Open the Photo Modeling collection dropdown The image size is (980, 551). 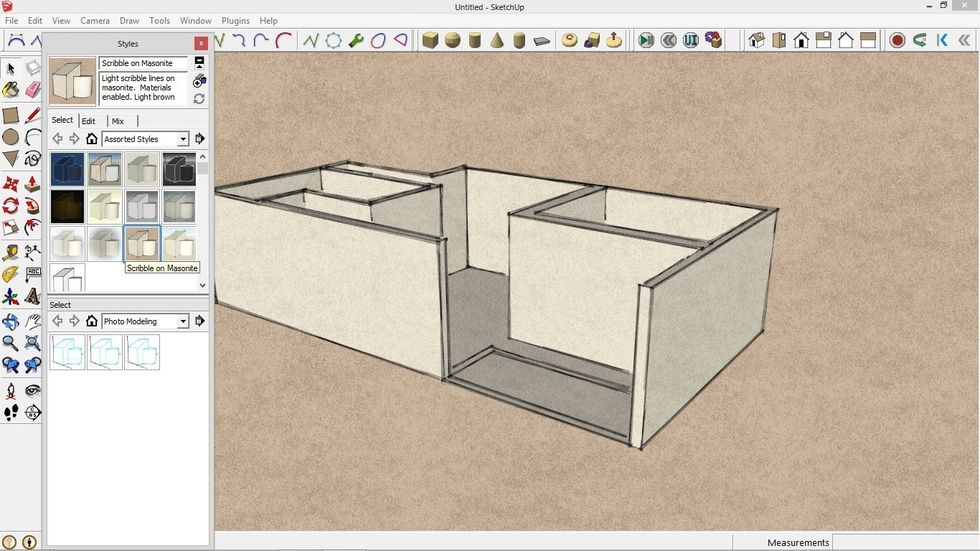[183, 321]
